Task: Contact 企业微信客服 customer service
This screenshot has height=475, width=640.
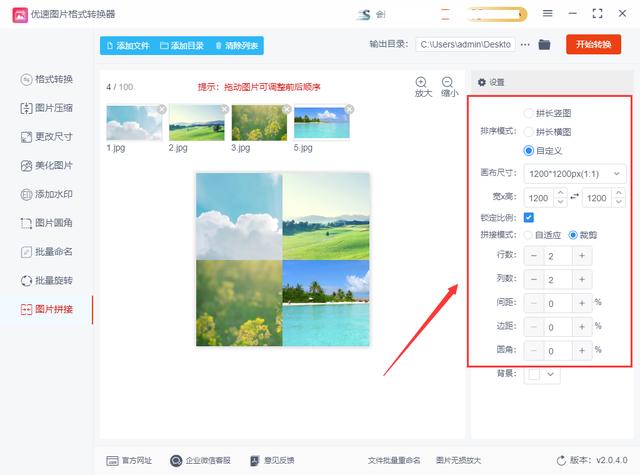Action: pos(200,461)
